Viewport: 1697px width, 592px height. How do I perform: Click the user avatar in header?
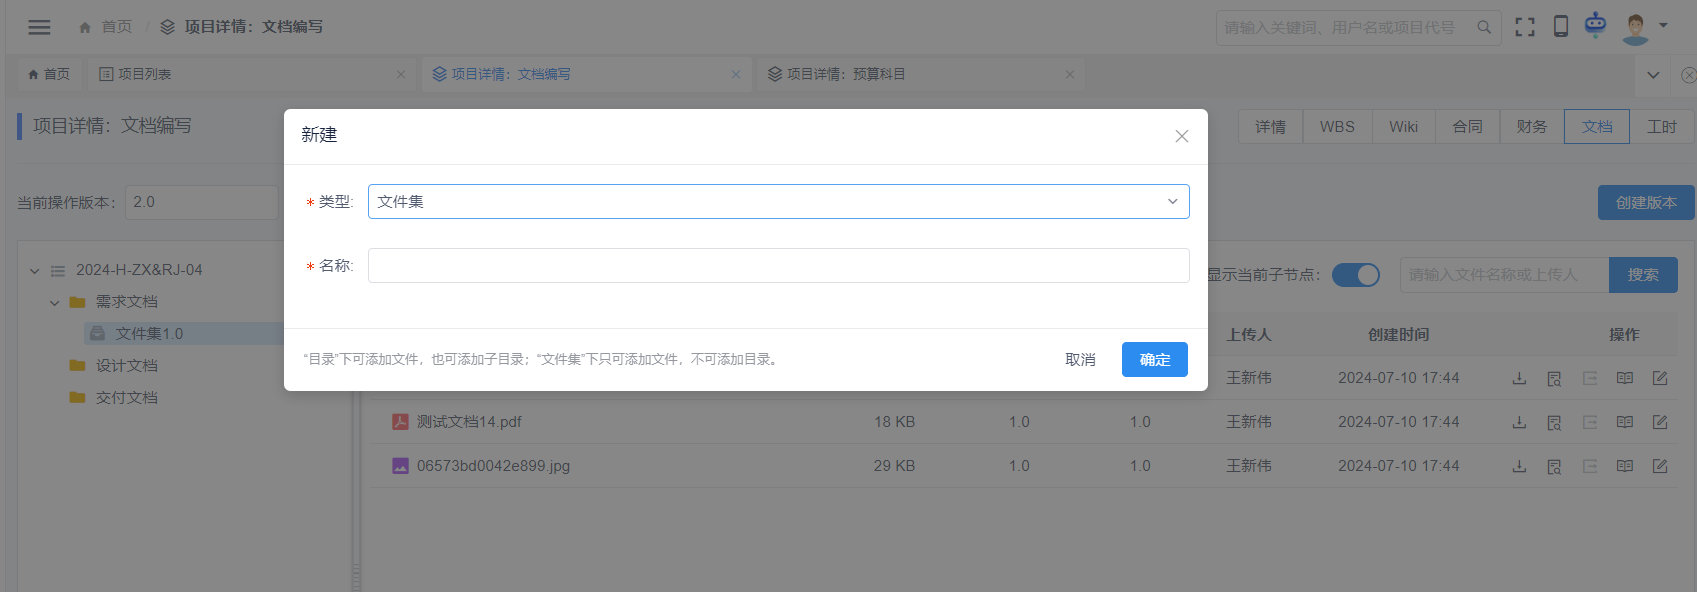(1636, 27)
